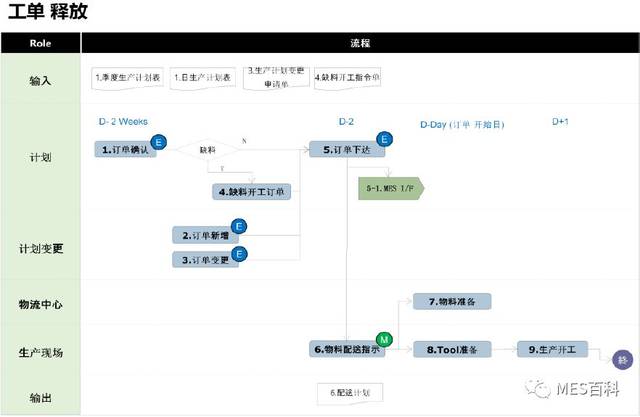This screenshot has width=640, height=417.
Task: Click the purple 终 end circle
Action: tap(622, 360)
